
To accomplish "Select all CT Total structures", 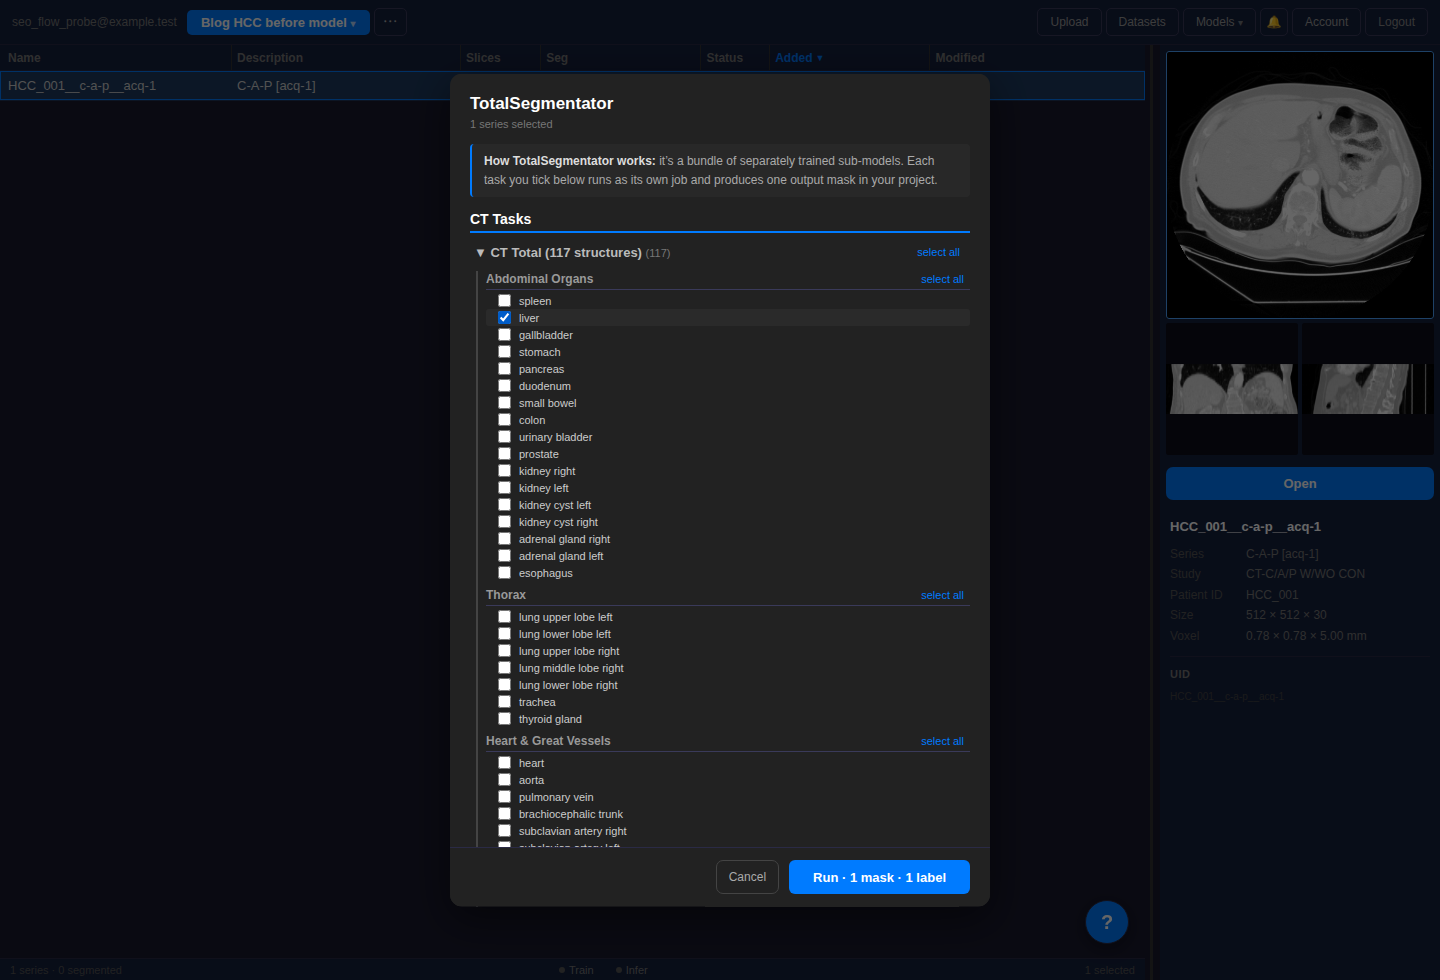I will point(938,252).
